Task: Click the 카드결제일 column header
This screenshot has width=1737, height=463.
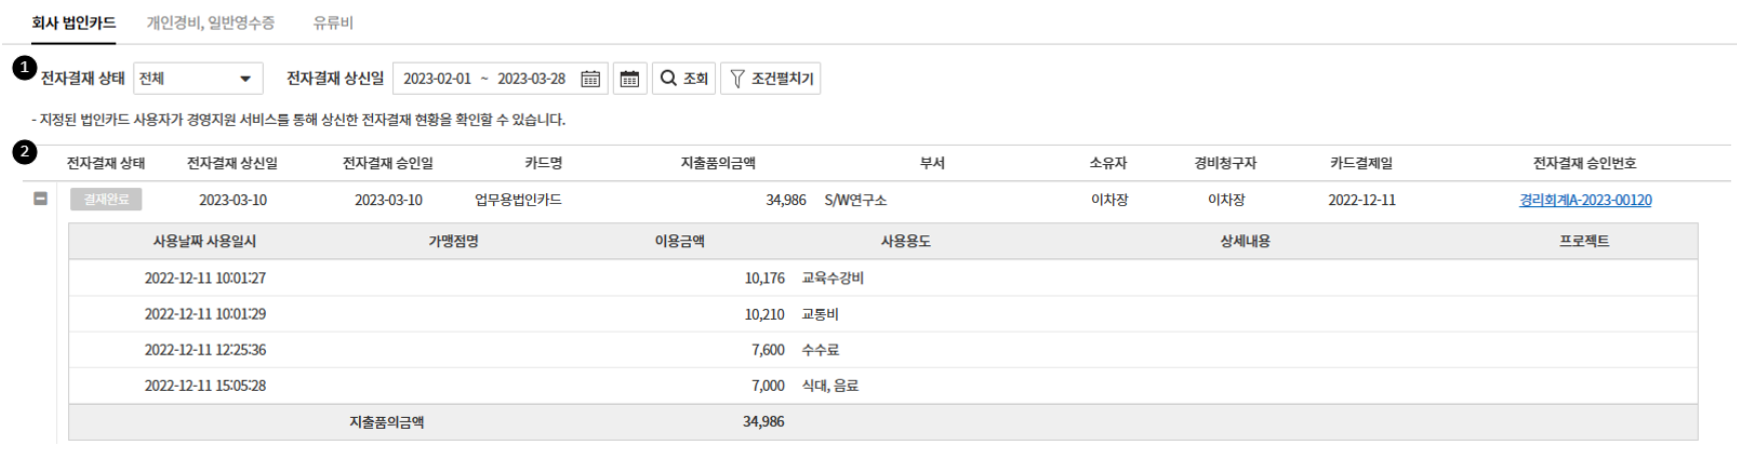Action: [1361, 163]
